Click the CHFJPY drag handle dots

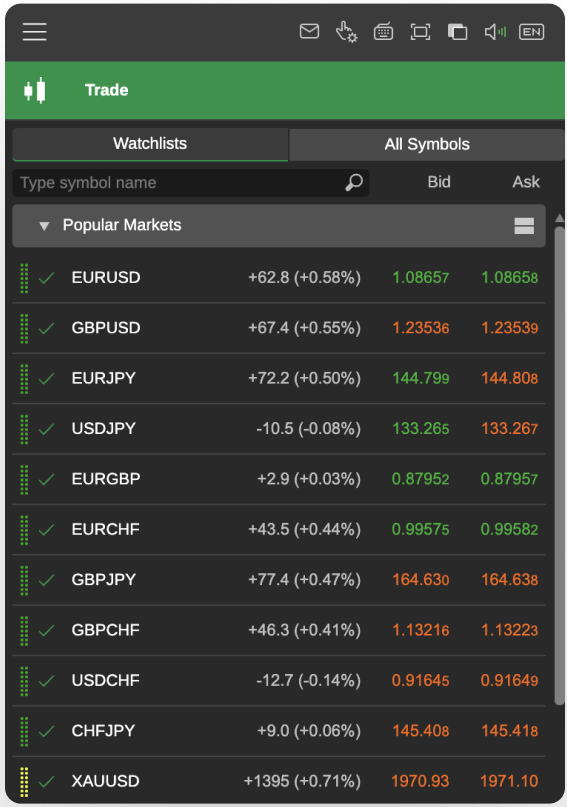pos(24,731)
